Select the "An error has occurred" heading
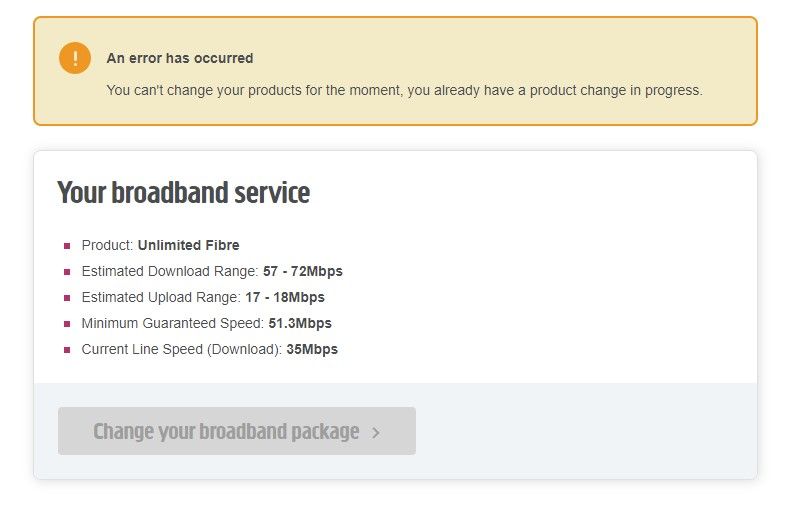Screen dimensions: 801x524 [180, 58]
